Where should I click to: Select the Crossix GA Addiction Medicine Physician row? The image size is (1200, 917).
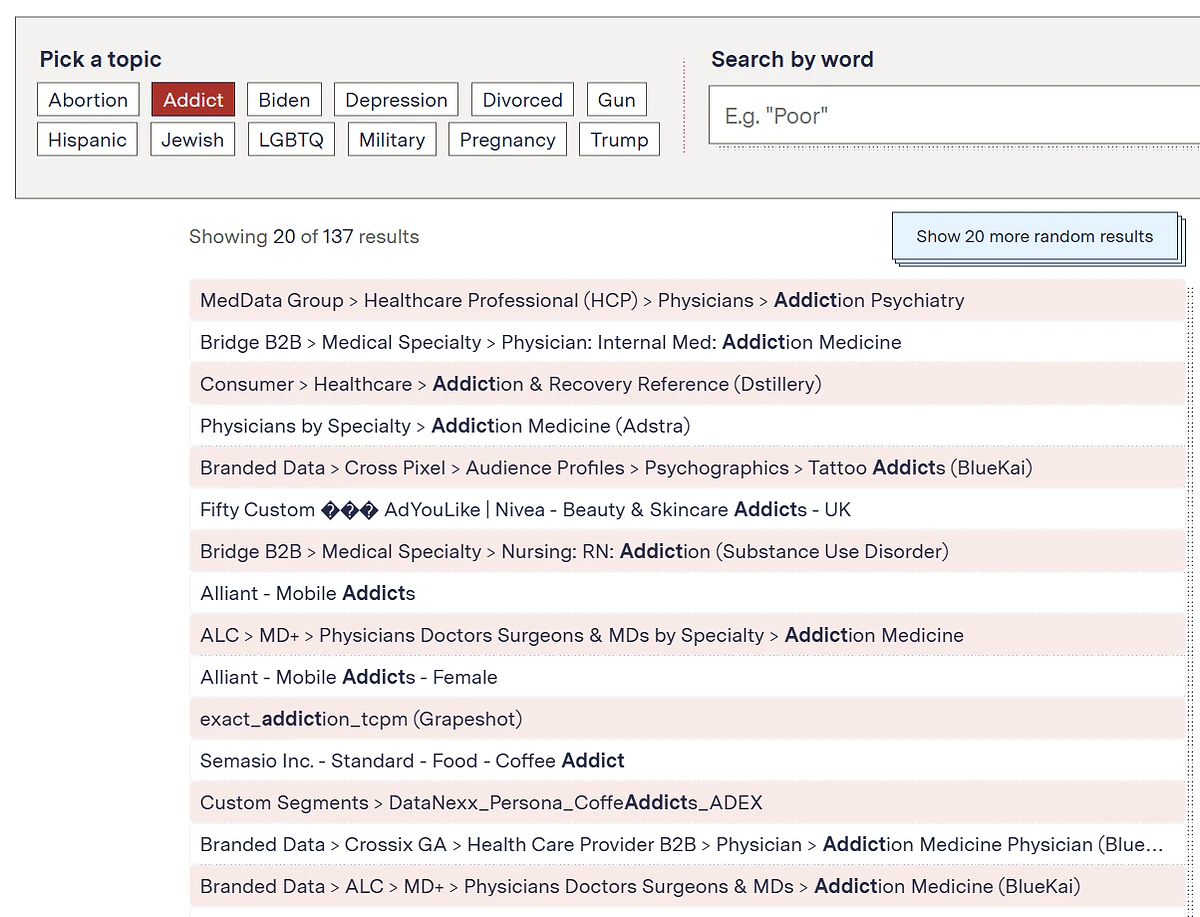pyautogui.click(x=686, y=844)
